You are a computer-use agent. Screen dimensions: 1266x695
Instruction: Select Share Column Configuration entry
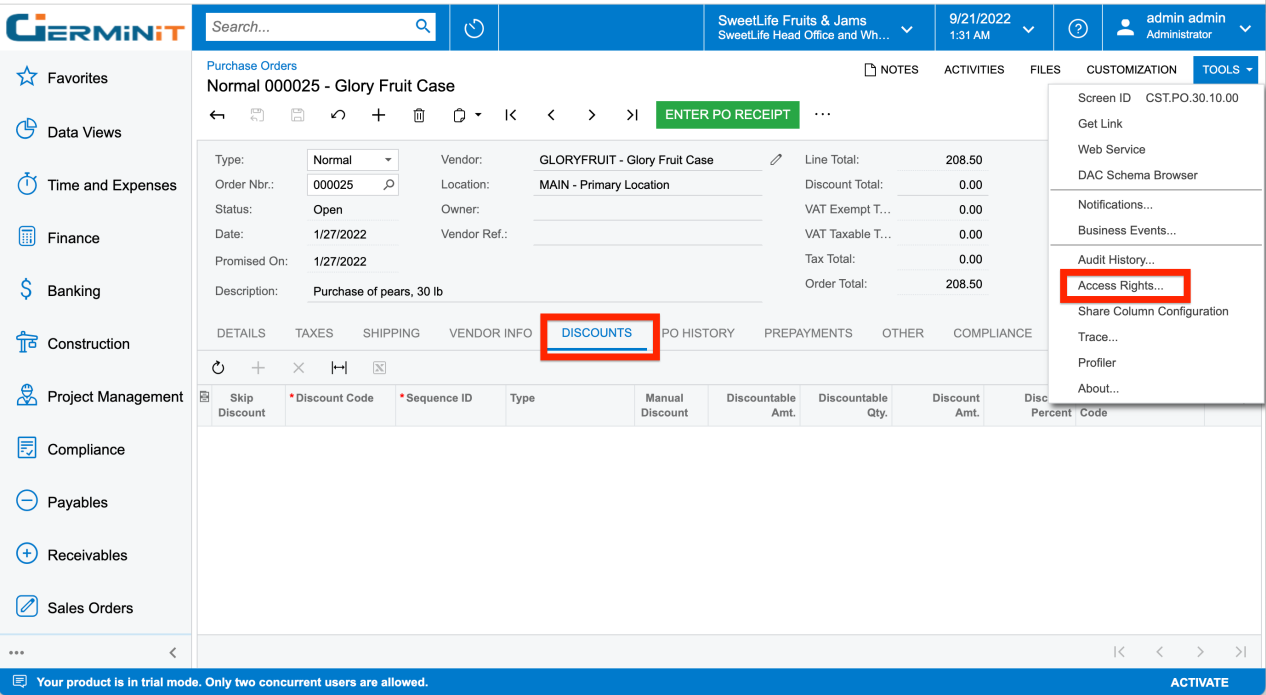pyautogui.click(x=1153, y=311)
